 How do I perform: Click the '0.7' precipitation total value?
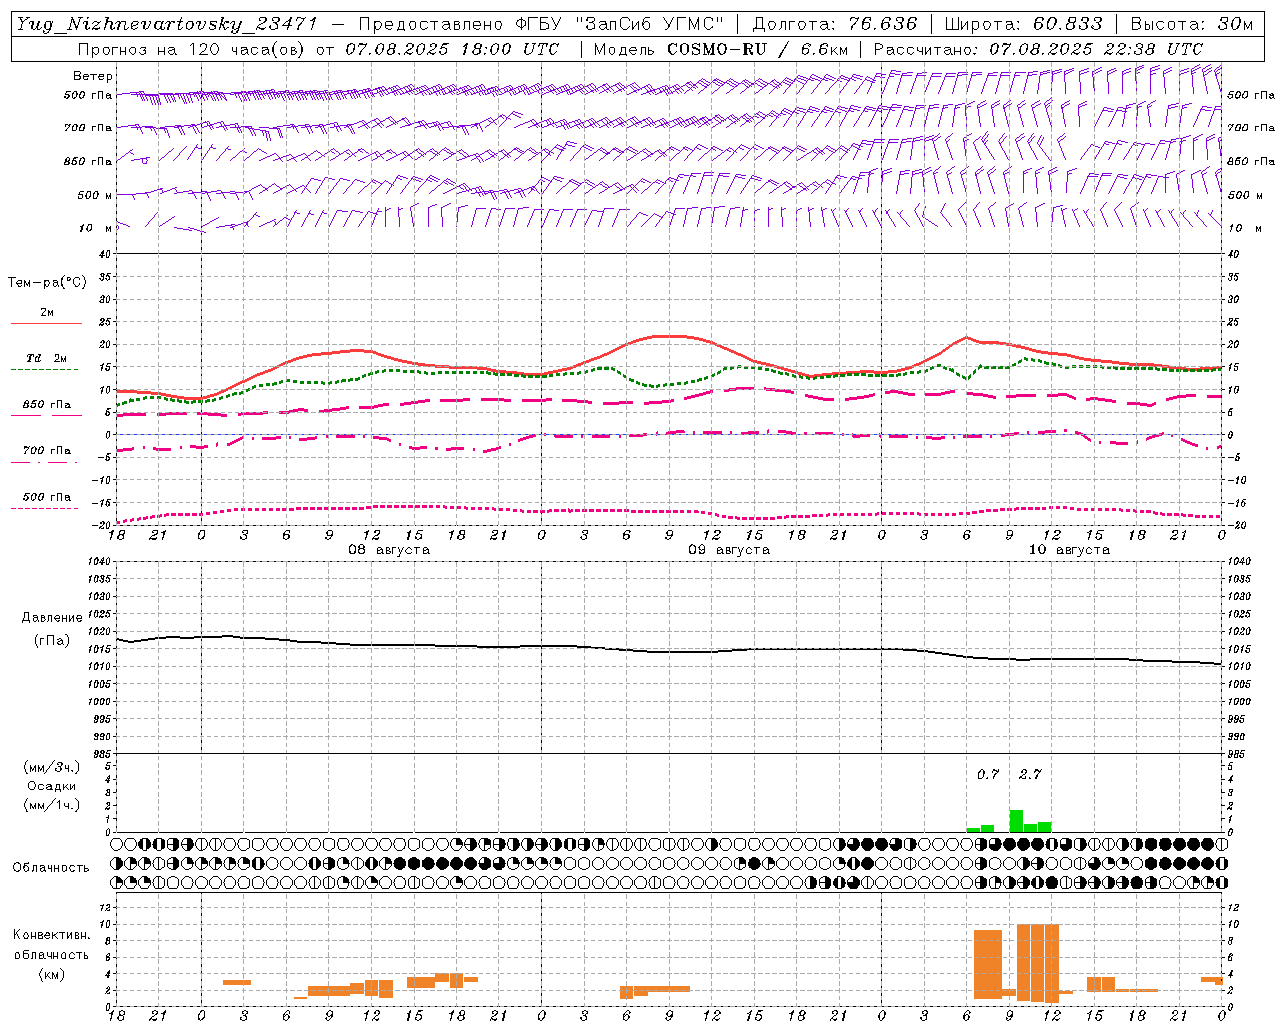click(988, 774)
